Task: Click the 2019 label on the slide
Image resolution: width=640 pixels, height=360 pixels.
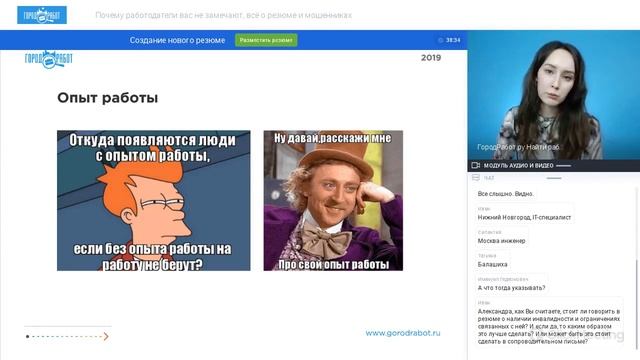Action: pos(431,58)
